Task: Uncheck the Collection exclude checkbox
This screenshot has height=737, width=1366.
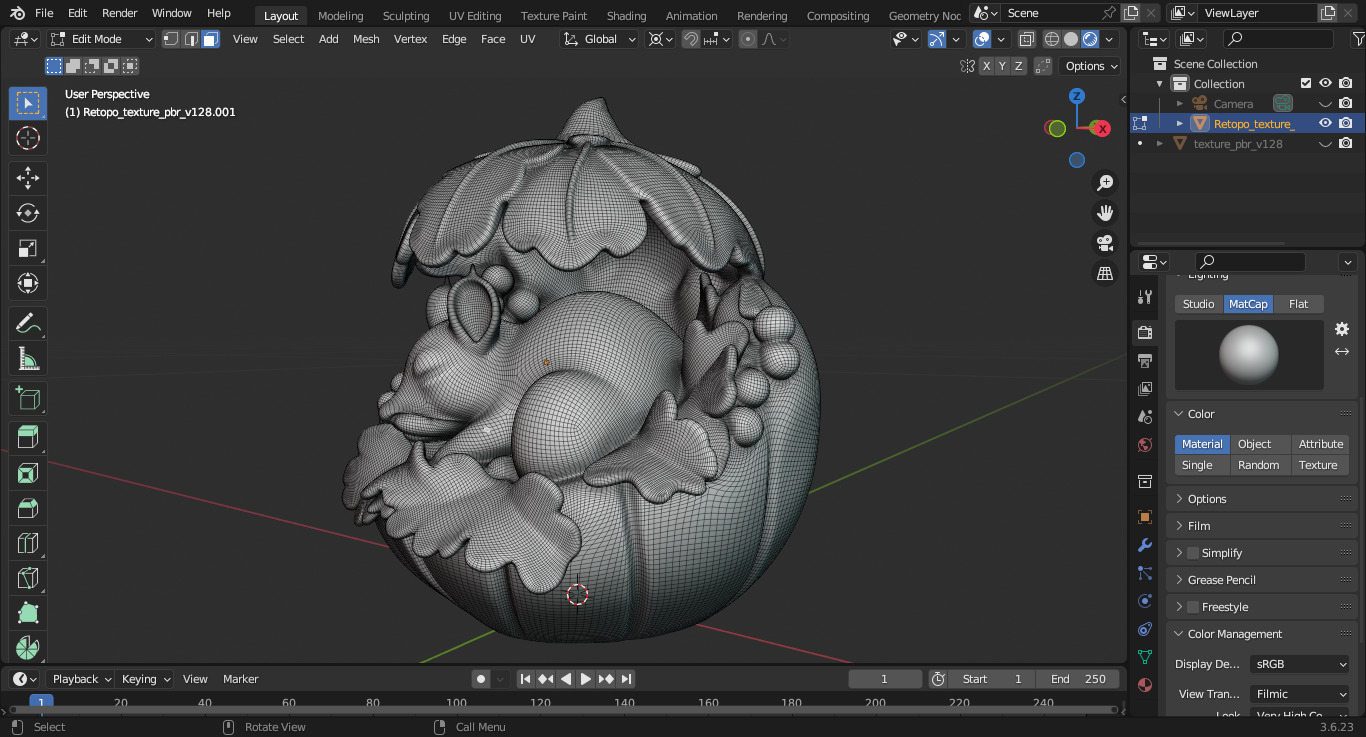Action: click(x=1305, y=83)
